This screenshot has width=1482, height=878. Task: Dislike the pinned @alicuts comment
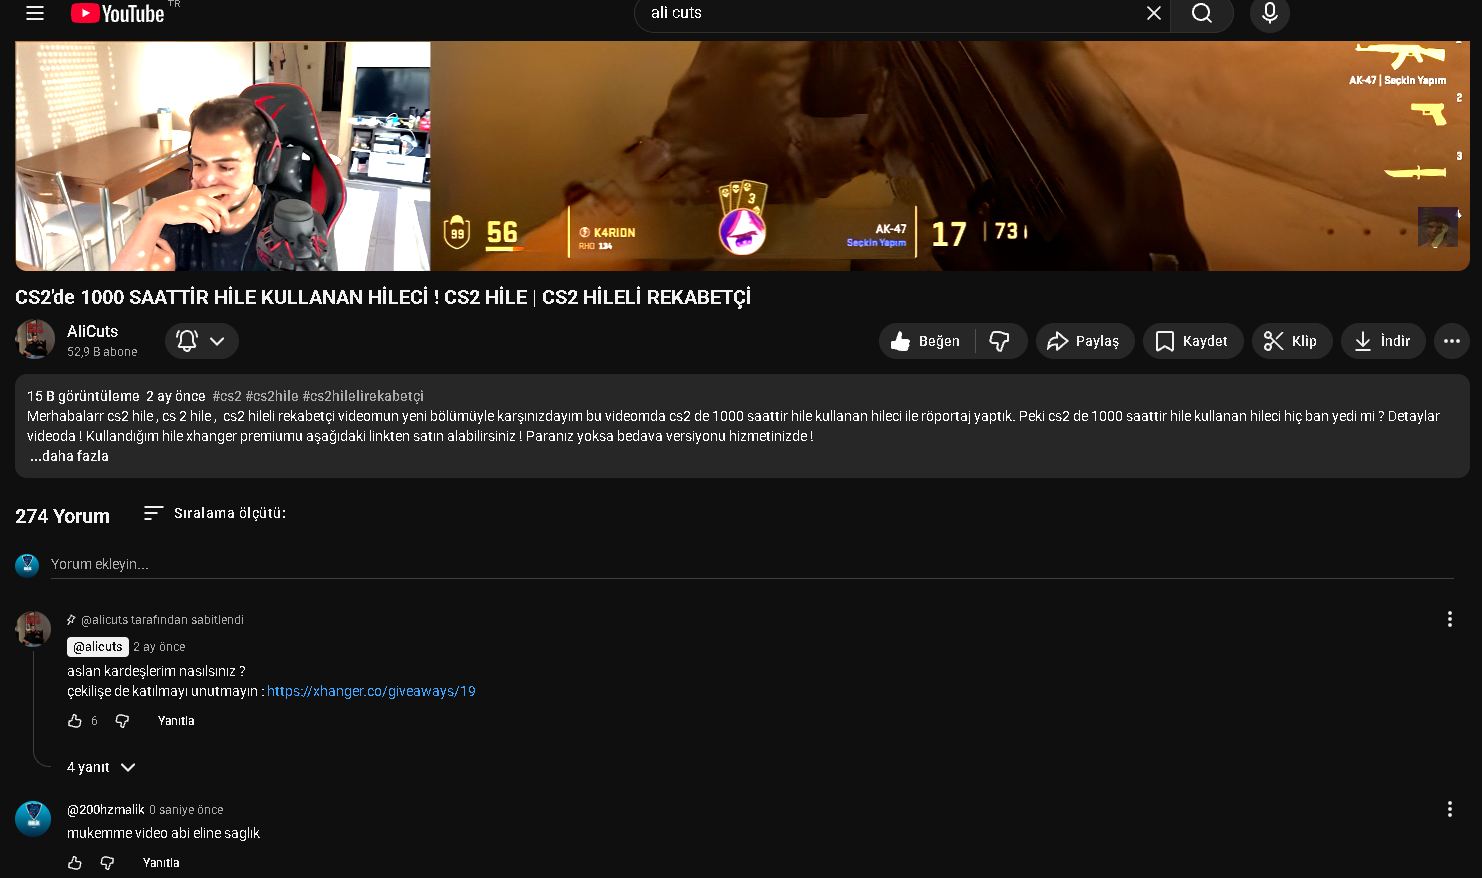tap(122, 721)
